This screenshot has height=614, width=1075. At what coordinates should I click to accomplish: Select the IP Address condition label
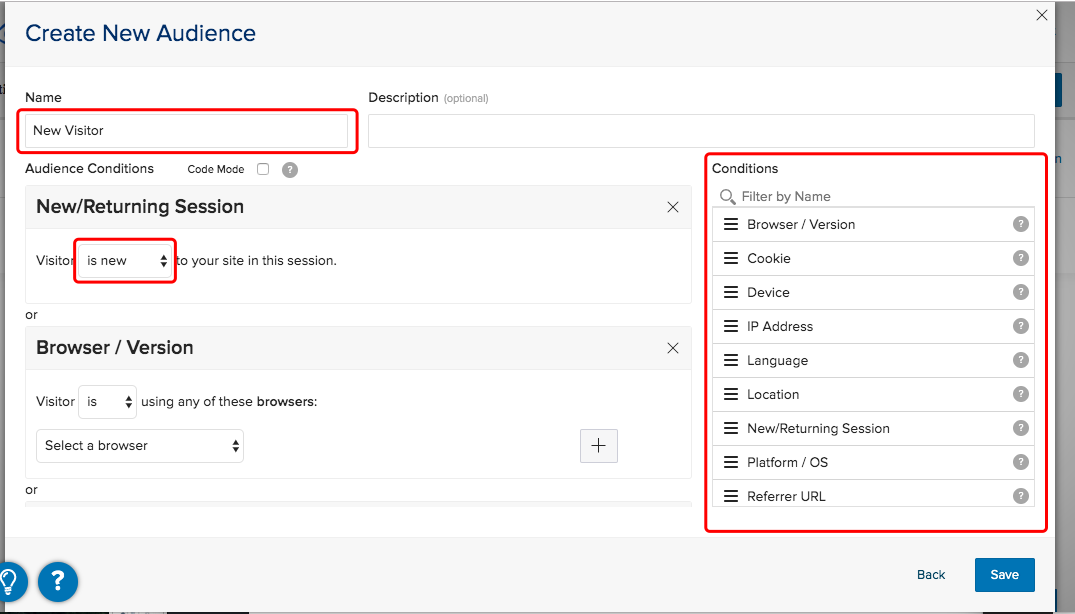pos(780,326)
